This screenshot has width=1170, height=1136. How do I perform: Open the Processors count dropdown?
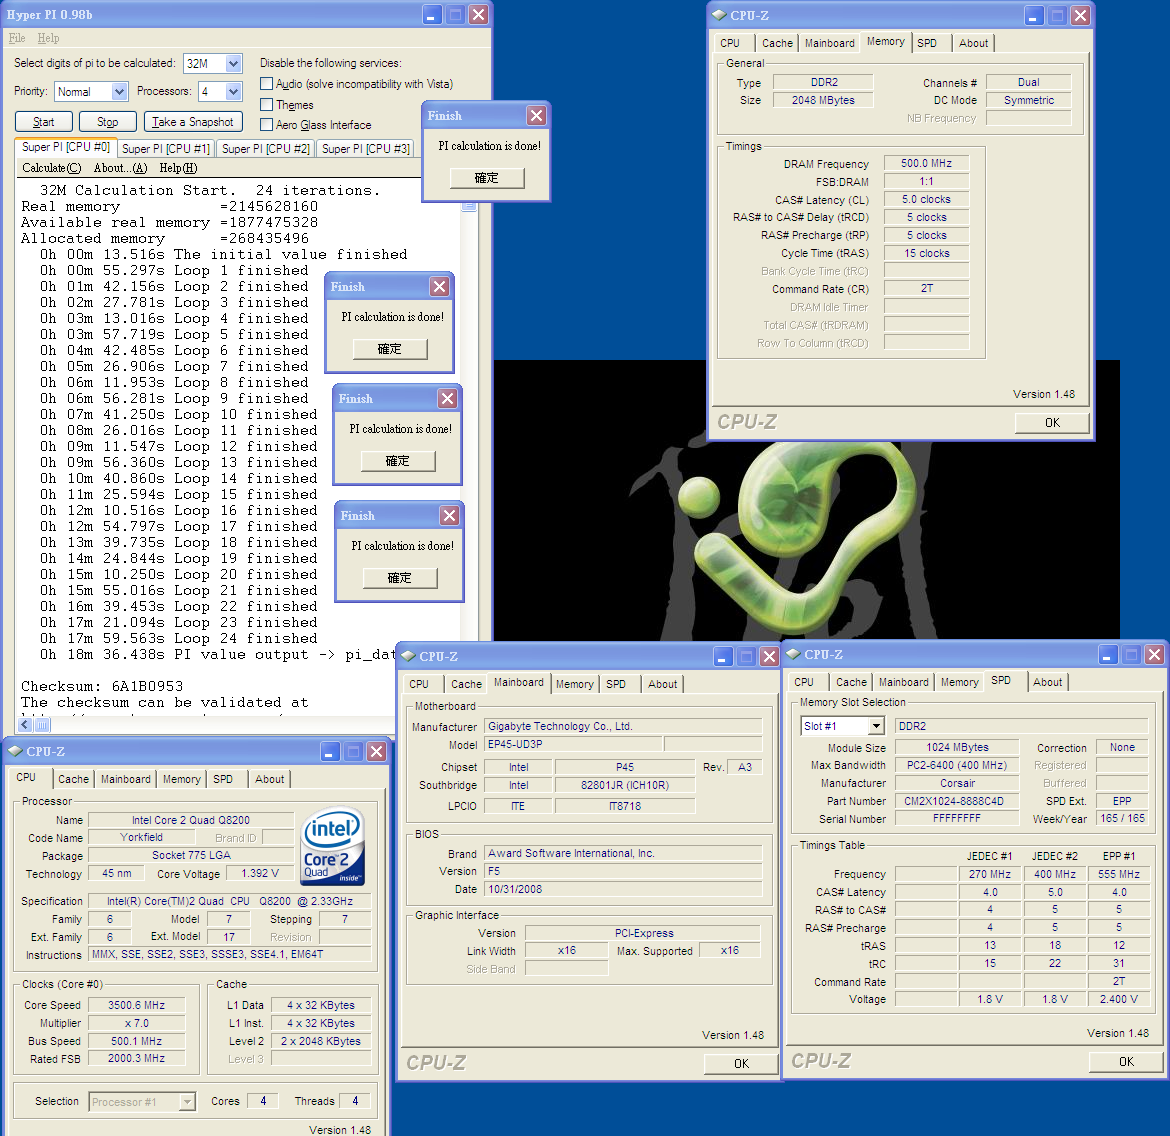233,92
